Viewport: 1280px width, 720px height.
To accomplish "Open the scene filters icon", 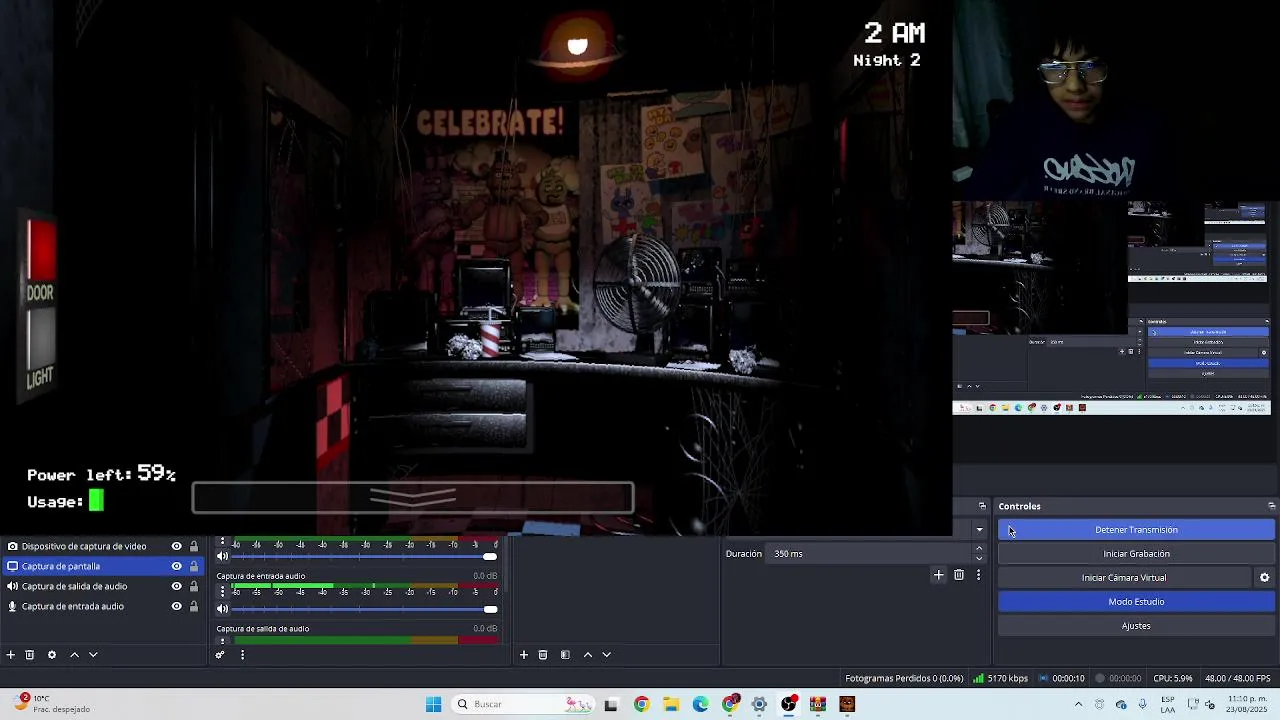I will pyautogui.click(x=565, y=655).
